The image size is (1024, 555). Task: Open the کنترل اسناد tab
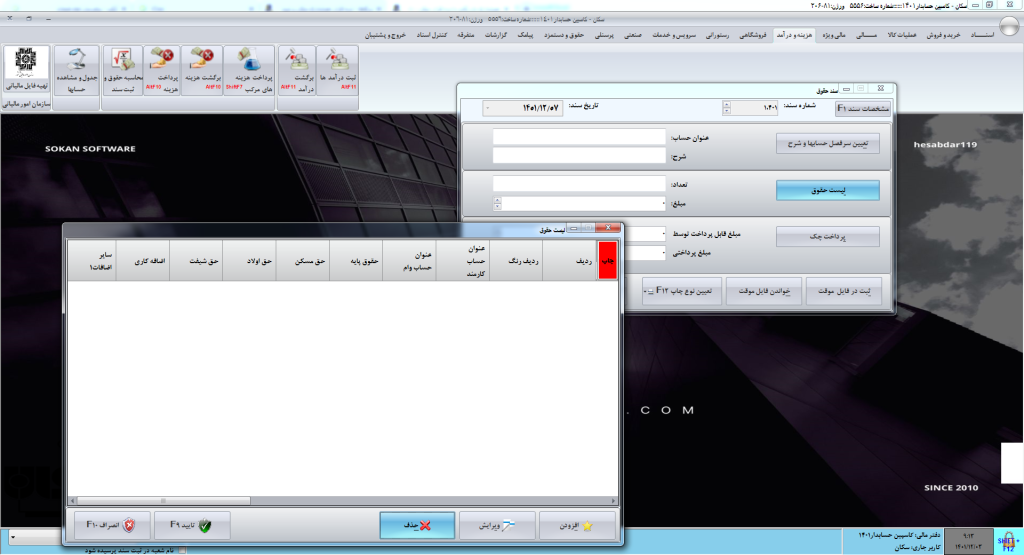pyautogui.click(x=432, y=35)
